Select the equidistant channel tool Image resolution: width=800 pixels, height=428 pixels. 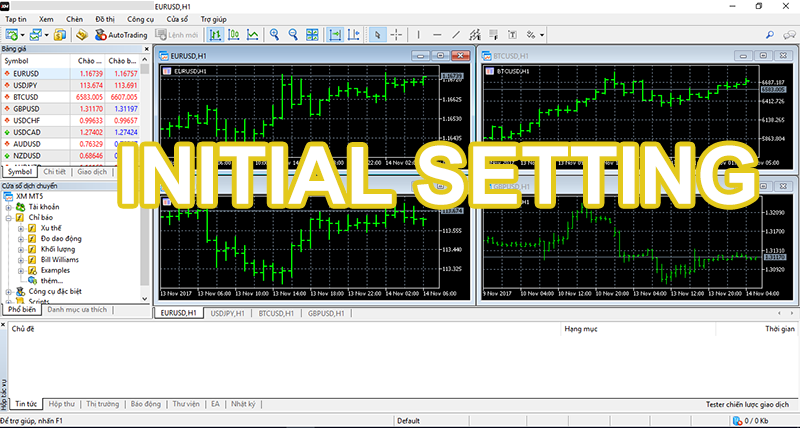475,35
